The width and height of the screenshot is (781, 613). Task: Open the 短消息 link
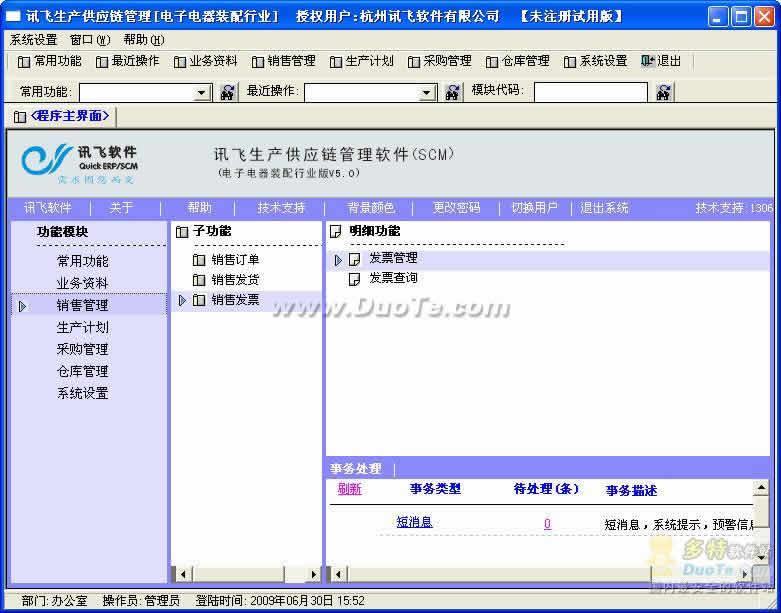[414, 522]
